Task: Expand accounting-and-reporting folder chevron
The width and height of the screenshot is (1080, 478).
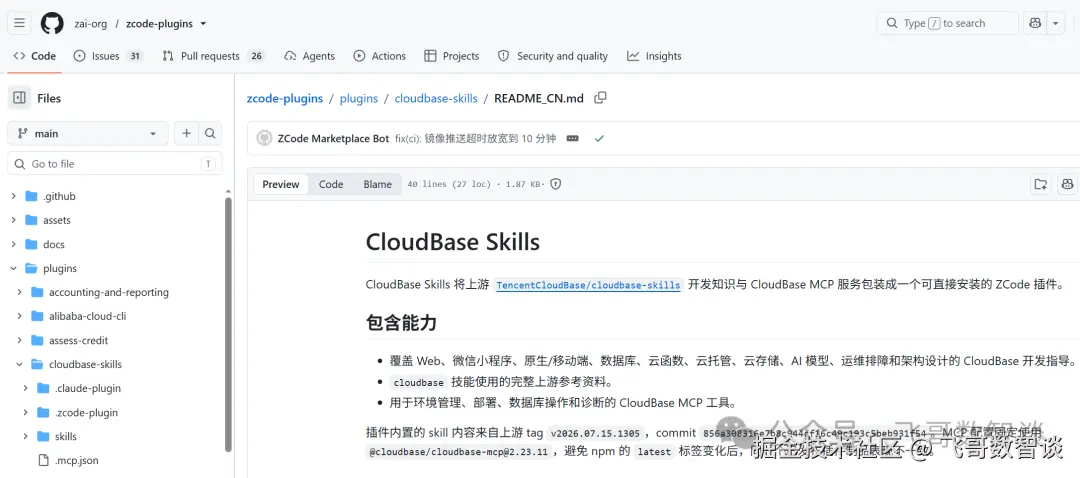Action: tap(19, 292)
